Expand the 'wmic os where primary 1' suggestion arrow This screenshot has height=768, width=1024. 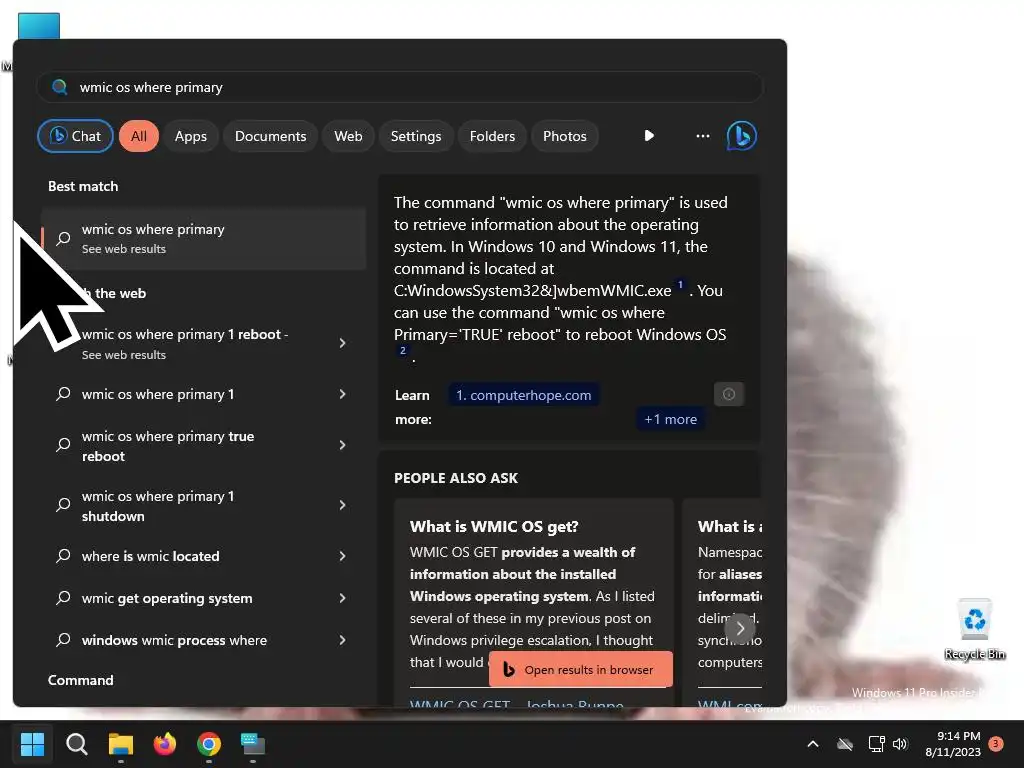click(342, 394)
